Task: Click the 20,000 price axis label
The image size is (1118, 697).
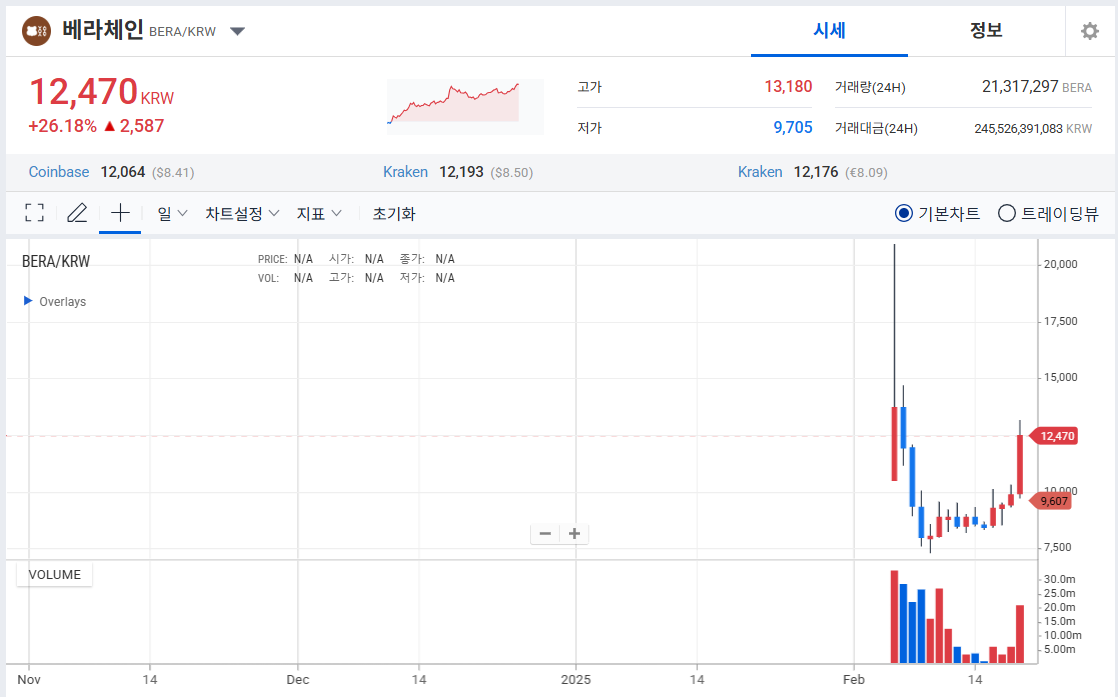Action: point(1060,264)
